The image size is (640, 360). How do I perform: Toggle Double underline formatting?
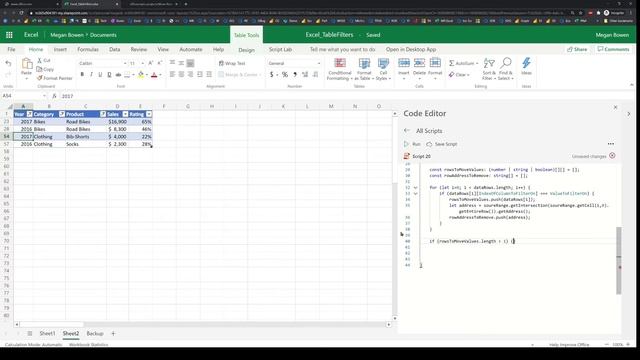coord(109,75)
